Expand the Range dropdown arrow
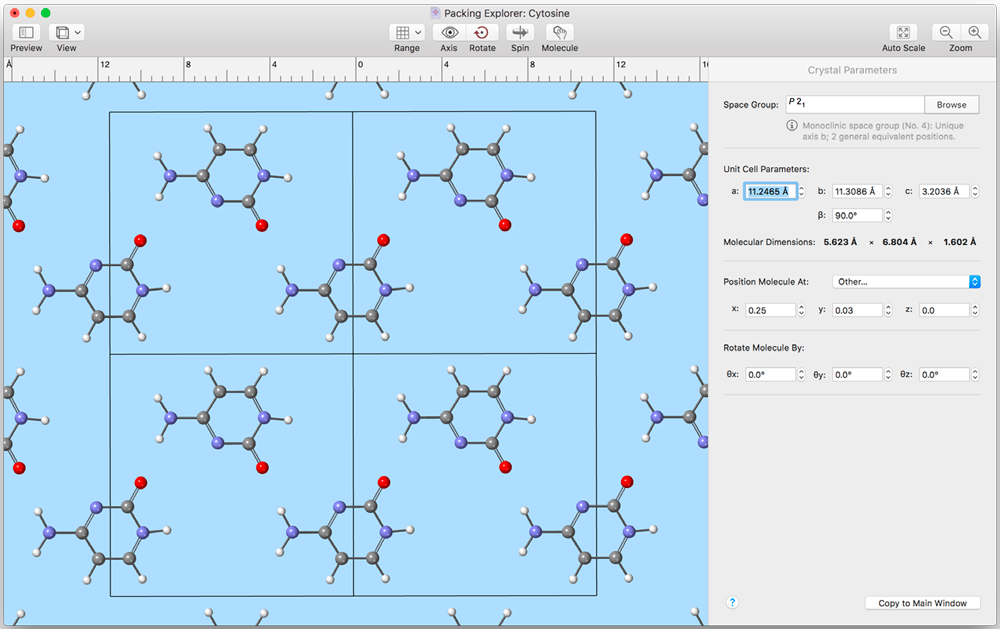 [418, 32]
